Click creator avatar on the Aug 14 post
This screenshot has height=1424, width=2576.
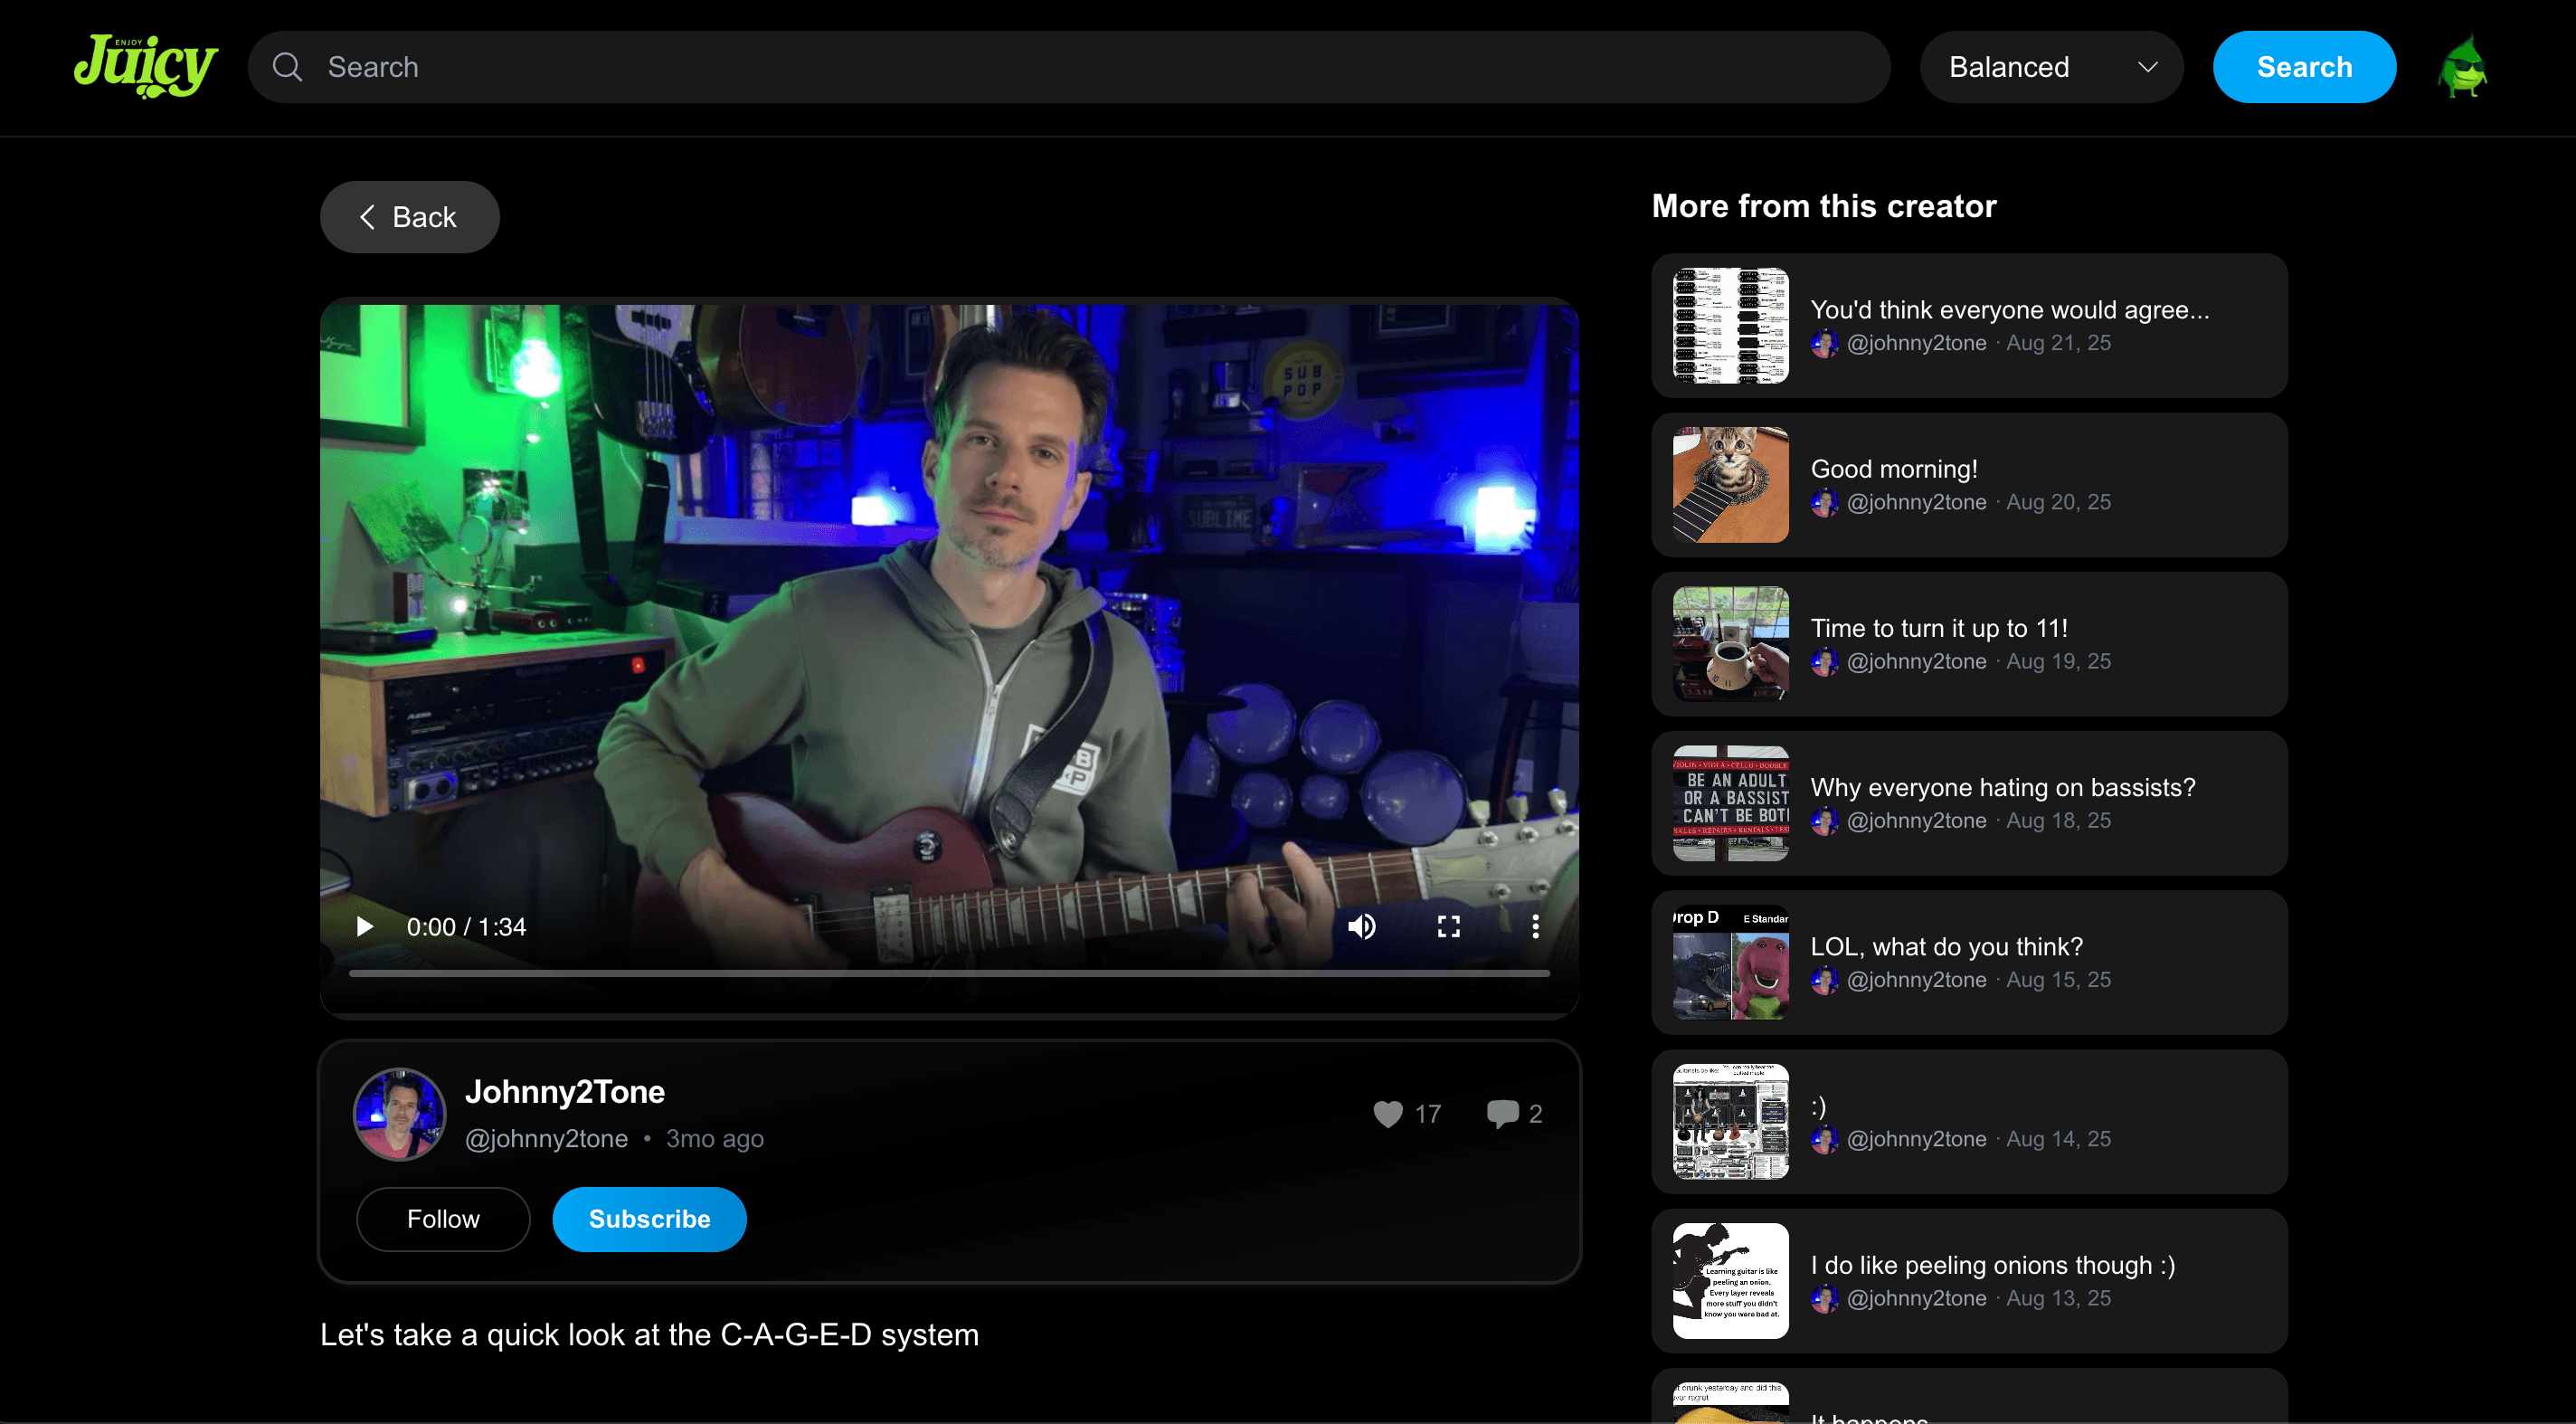point(1824,1138)
